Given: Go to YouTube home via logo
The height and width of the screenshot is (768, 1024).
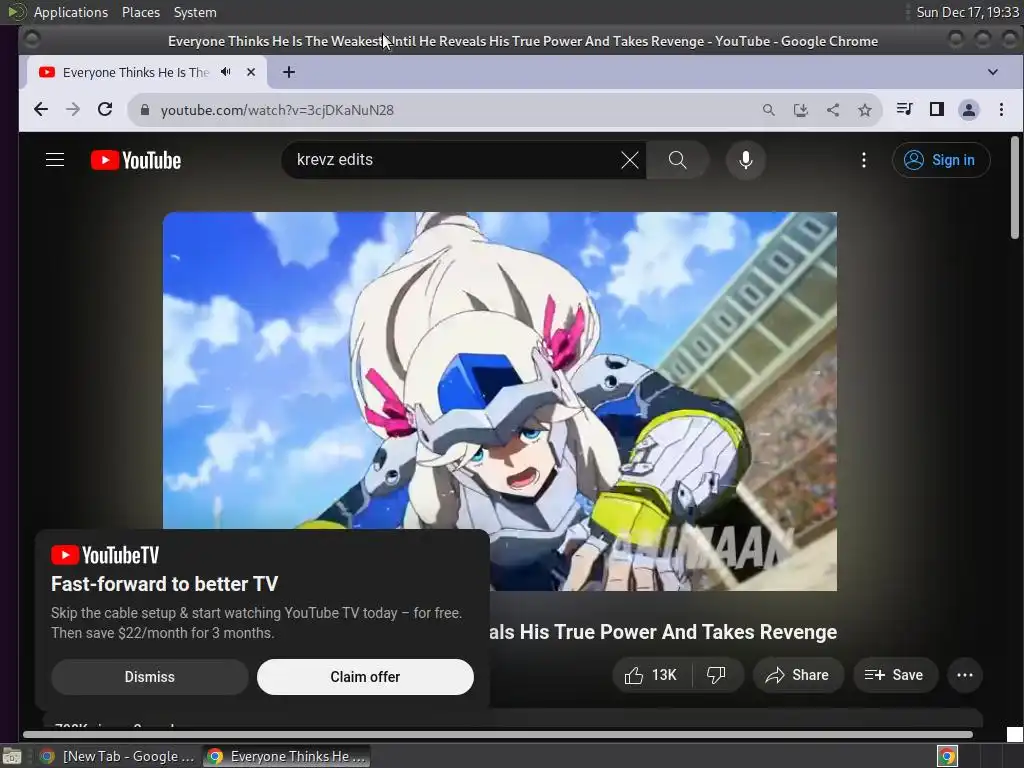Looking at the screenshot, I should (136, 160).
